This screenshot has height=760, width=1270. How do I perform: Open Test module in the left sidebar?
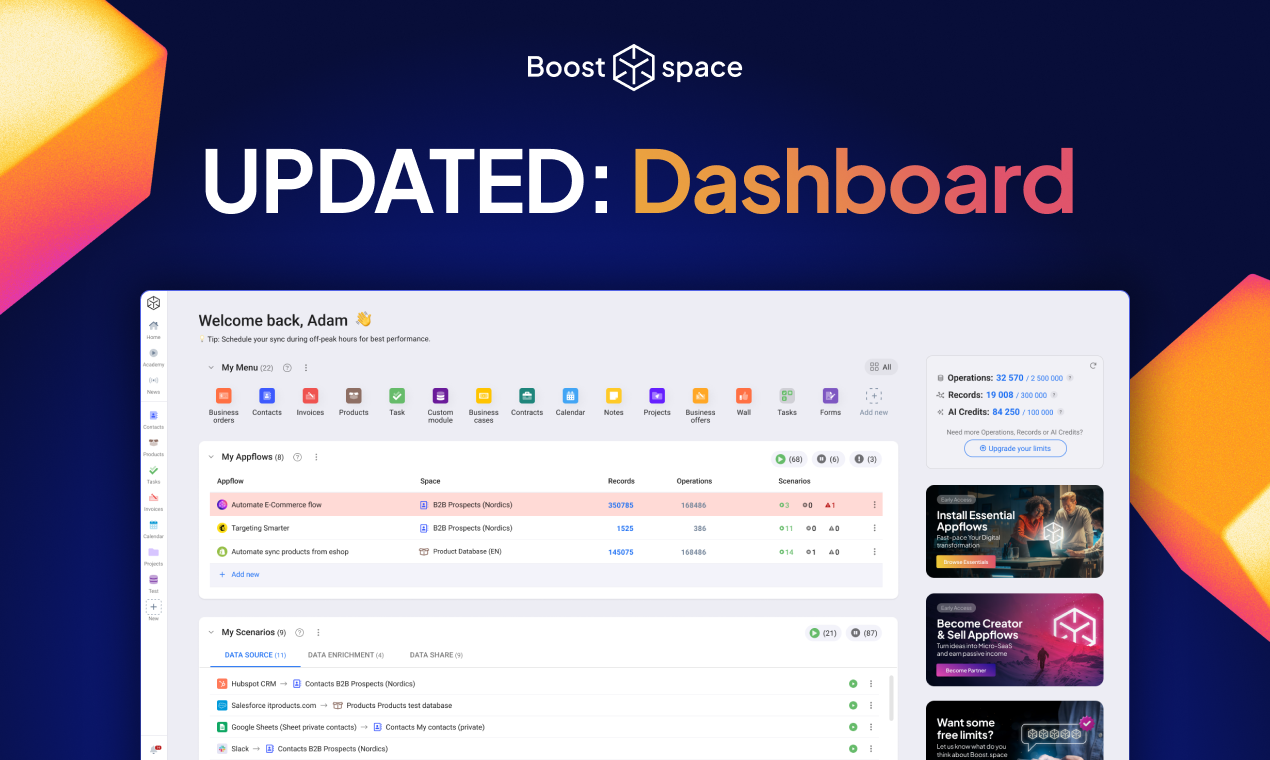pyautogui.click(x=153, y=583)
